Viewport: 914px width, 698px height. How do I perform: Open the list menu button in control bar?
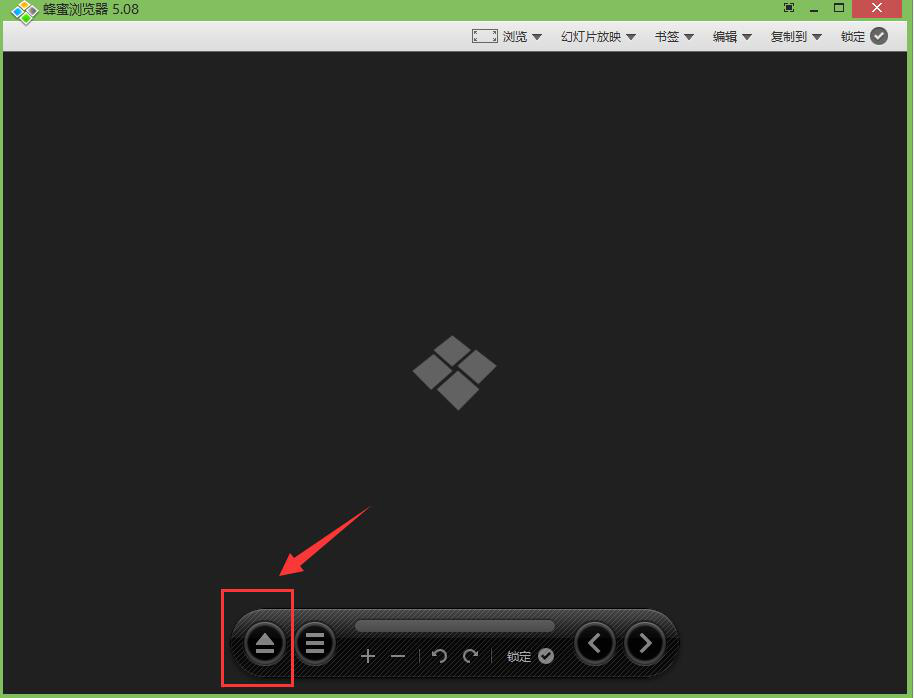point(315,643)
